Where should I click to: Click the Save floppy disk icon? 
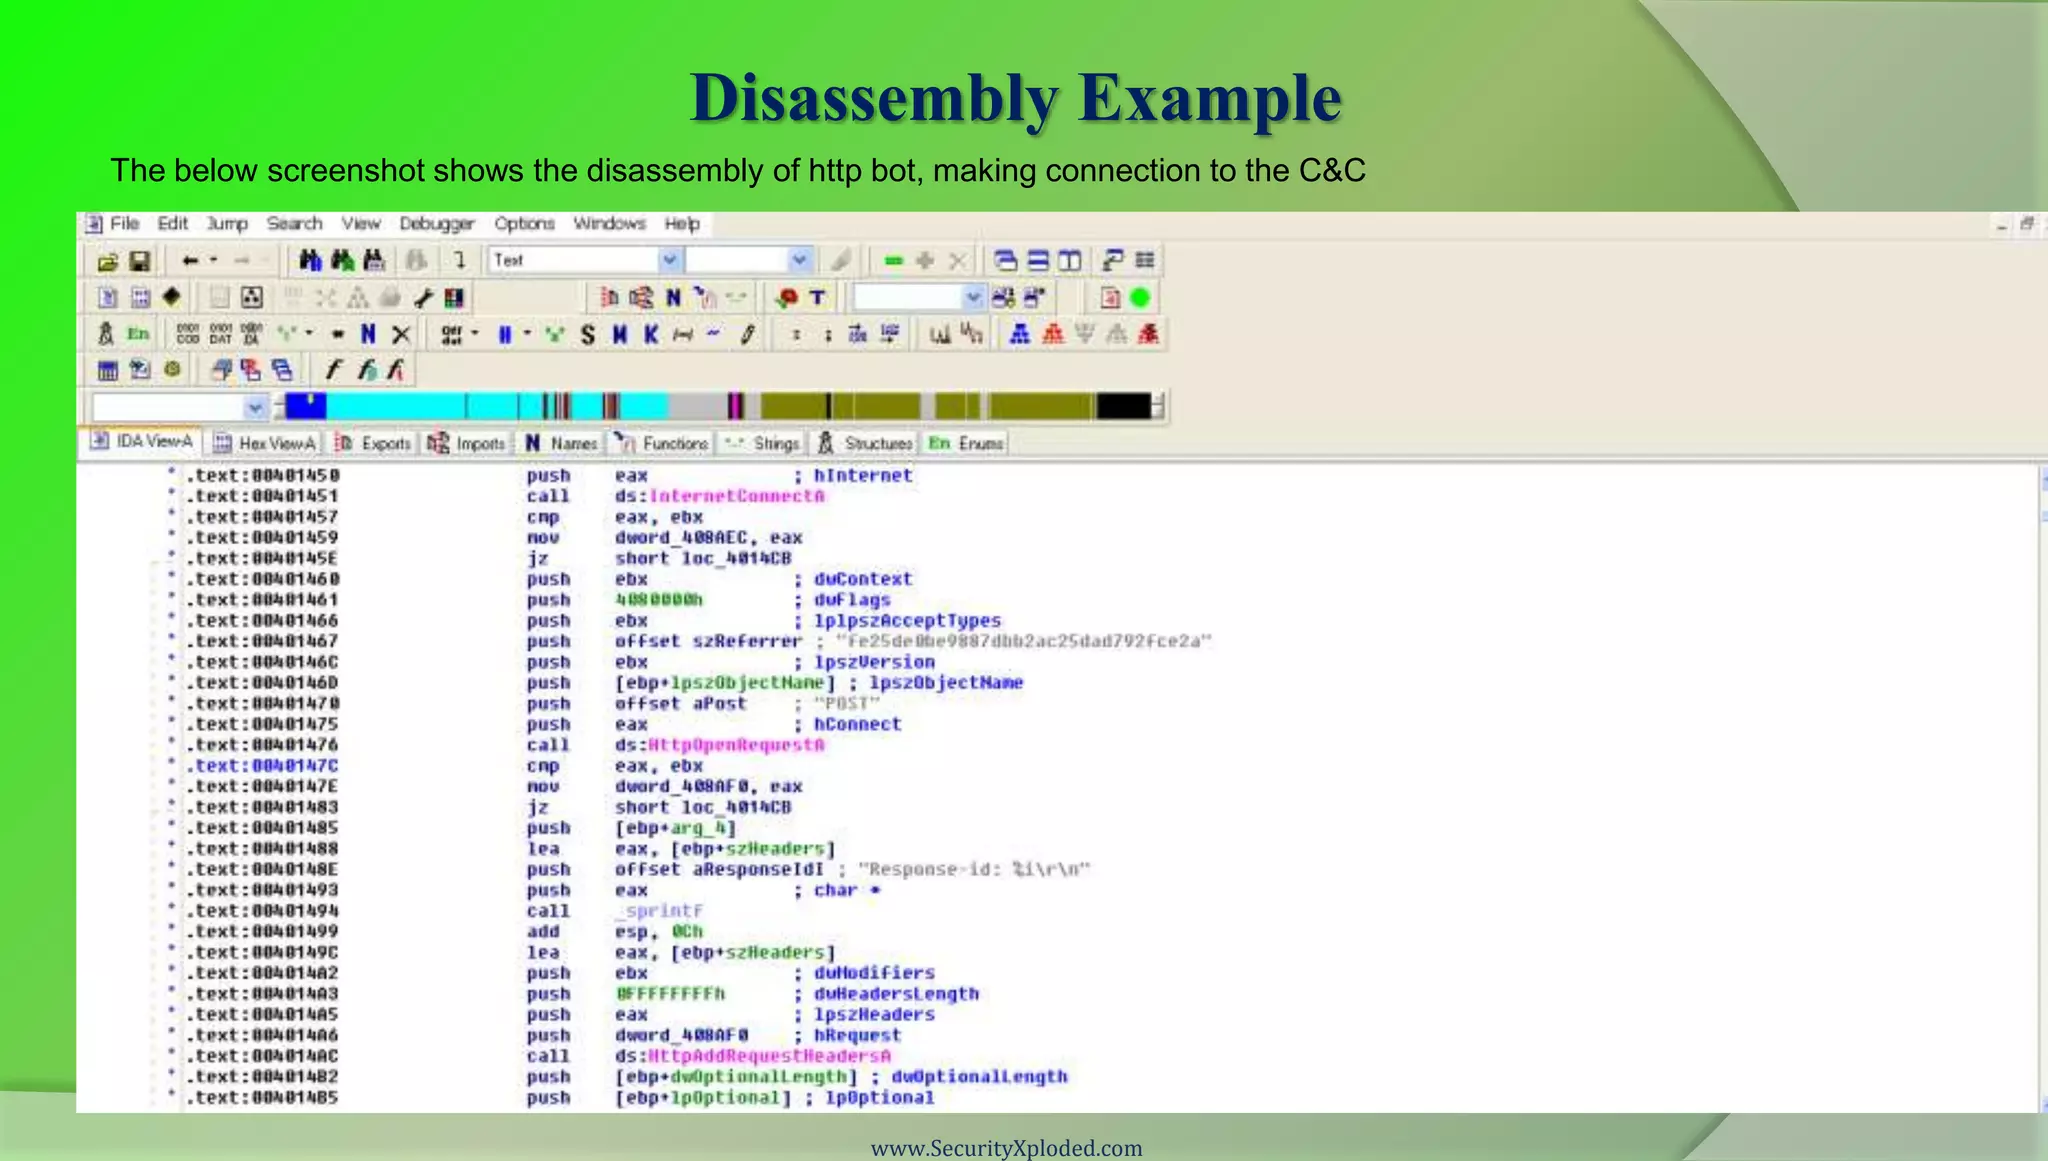(x=140, y=261)
